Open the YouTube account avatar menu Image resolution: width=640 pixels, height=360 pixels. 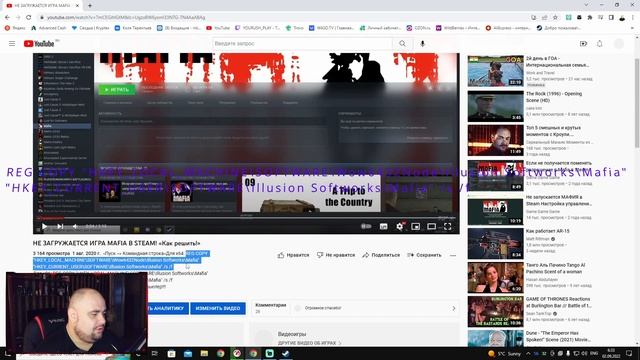[x=619, y=43]
